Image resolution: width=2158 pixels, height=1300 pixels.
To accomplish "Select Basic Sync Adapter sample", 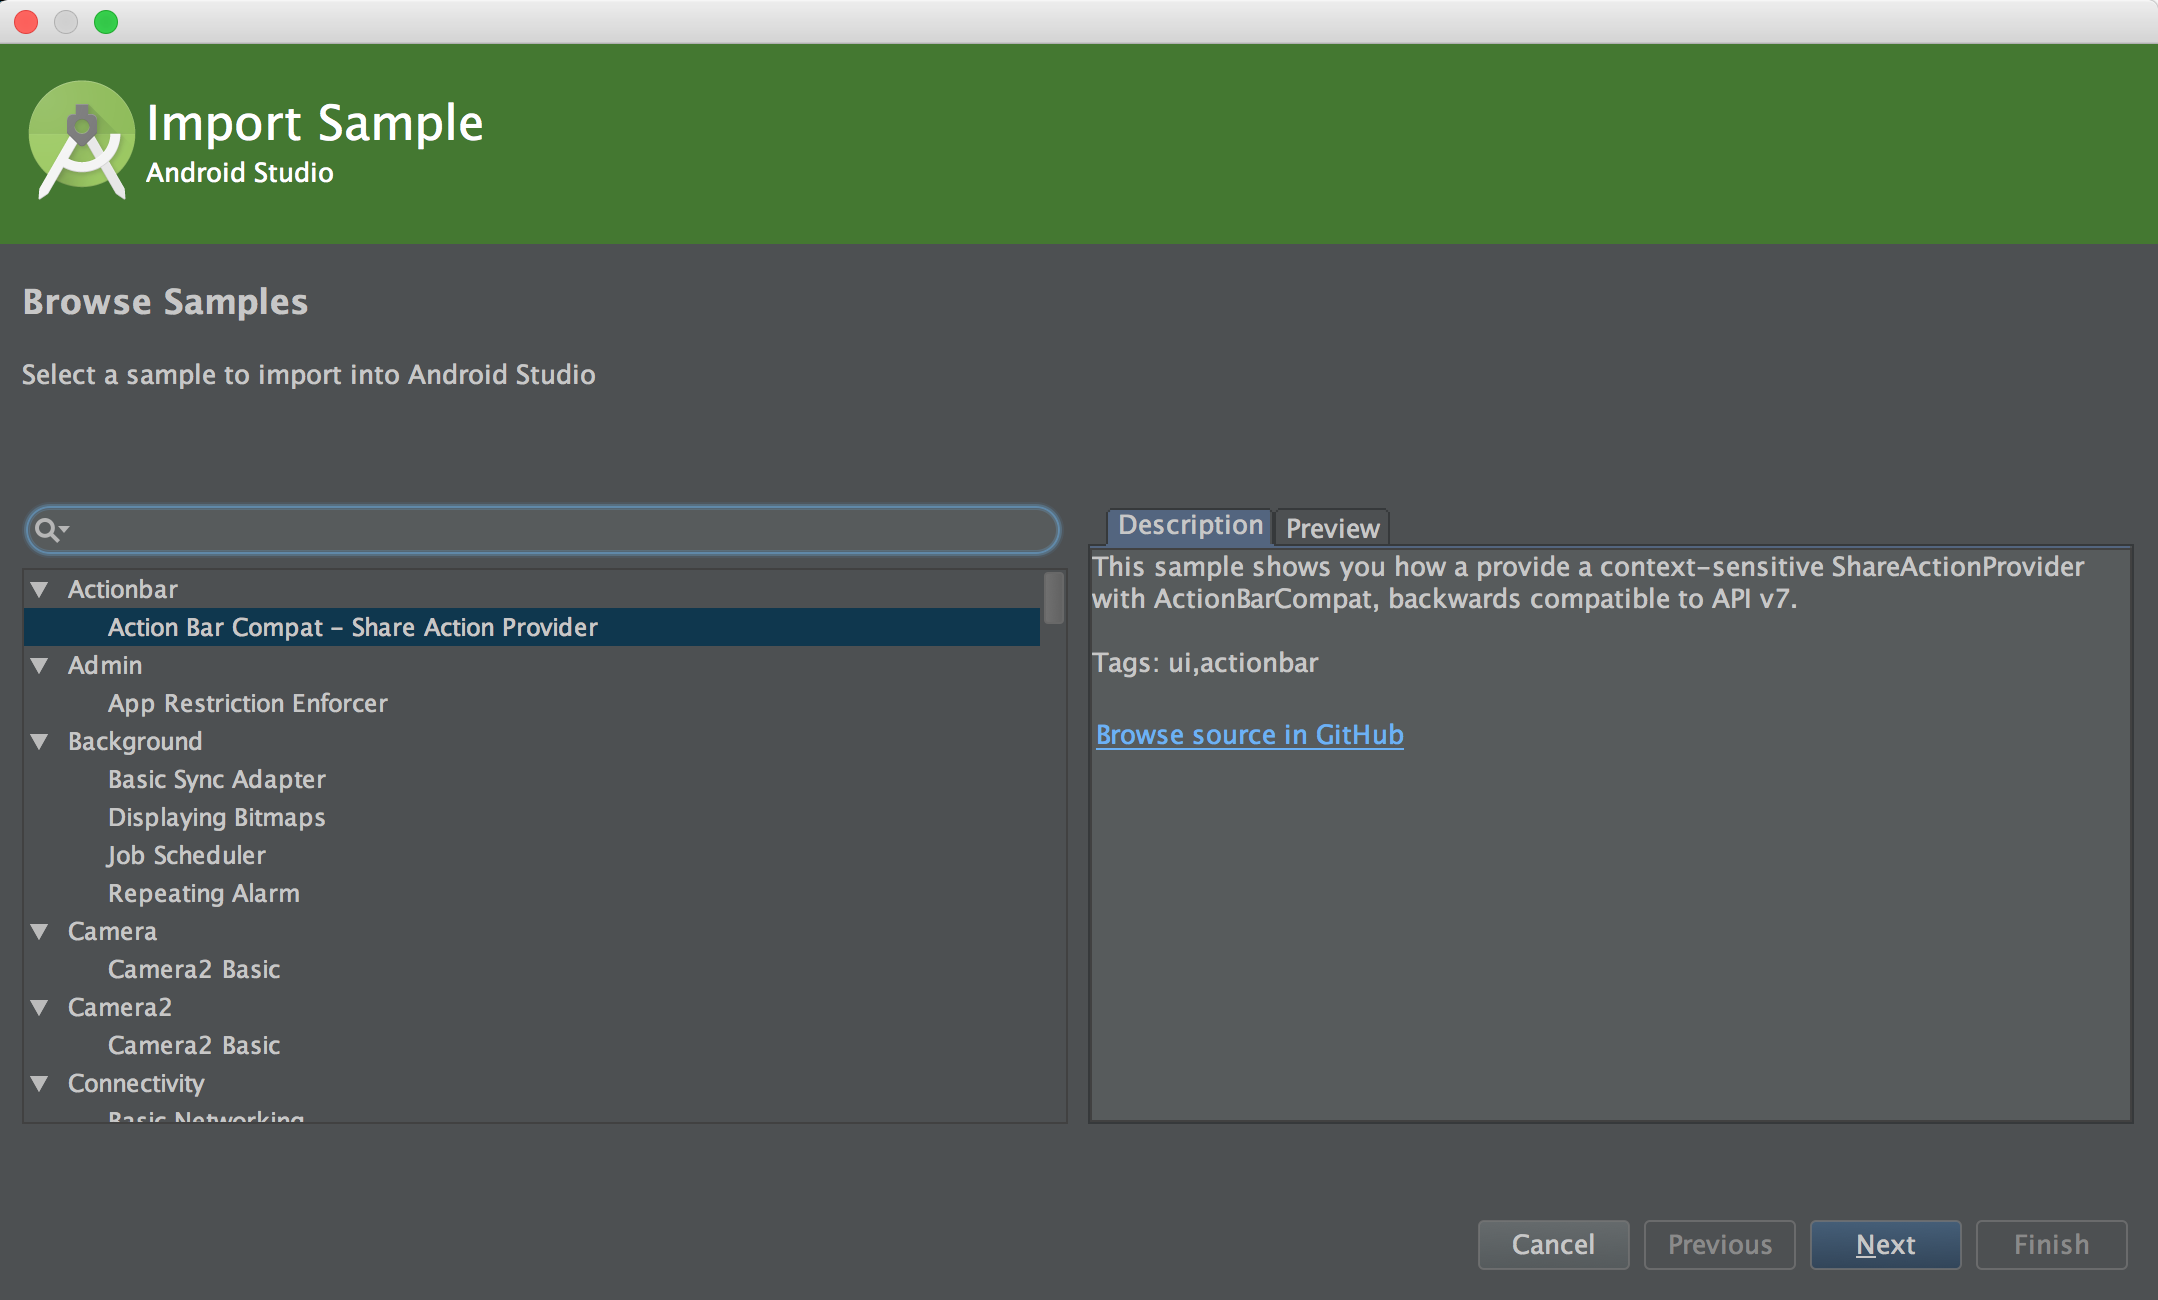I will (x=216, y=780).
